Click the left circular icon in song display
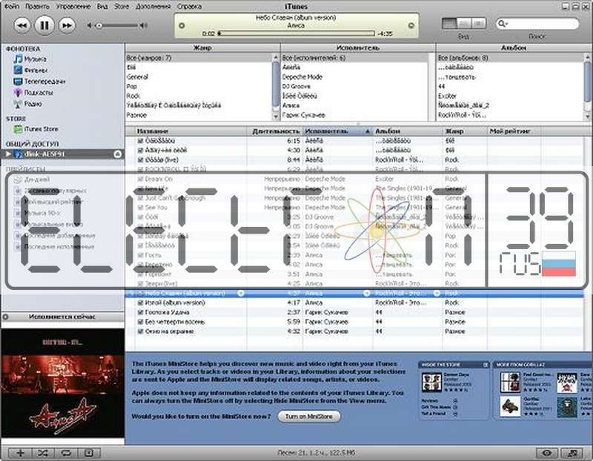Image resolution: width=593 pixels, height=461 pixels. 182,25
